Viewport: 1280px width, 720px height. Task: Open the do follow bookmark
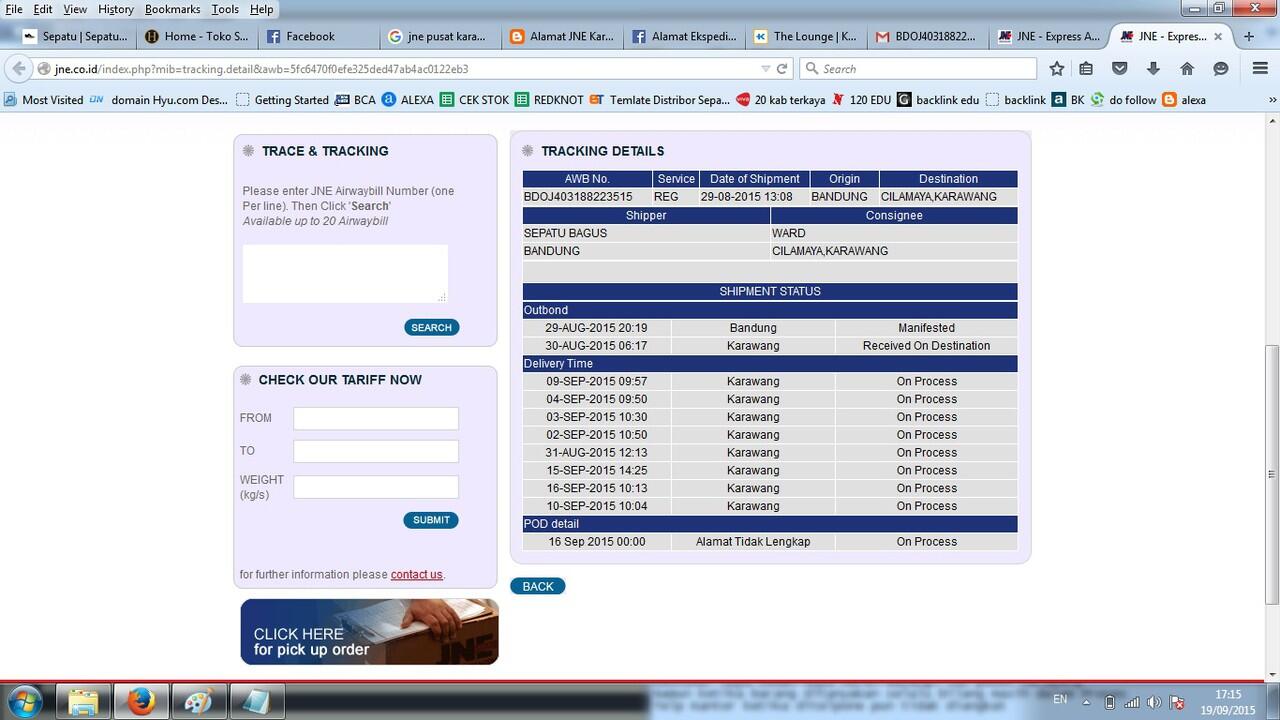click(x=1123, y=100)
